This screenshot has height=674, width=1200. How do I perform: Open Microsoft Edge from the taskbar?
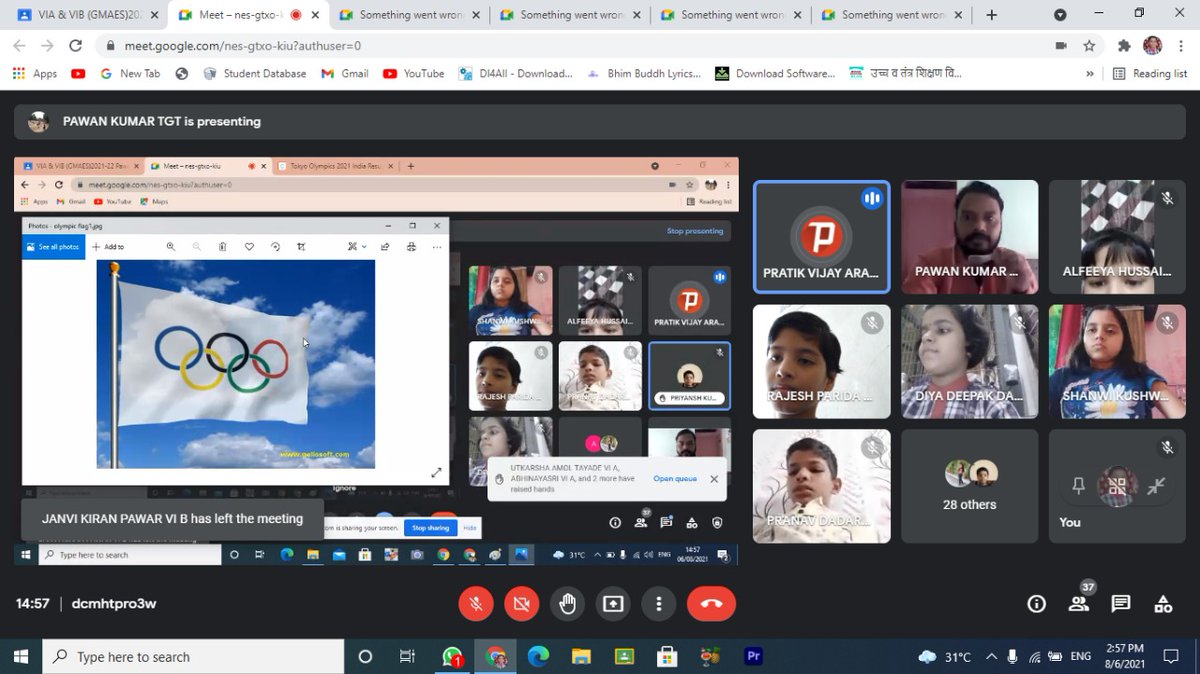pyautogui.click(x=538, y=657)
